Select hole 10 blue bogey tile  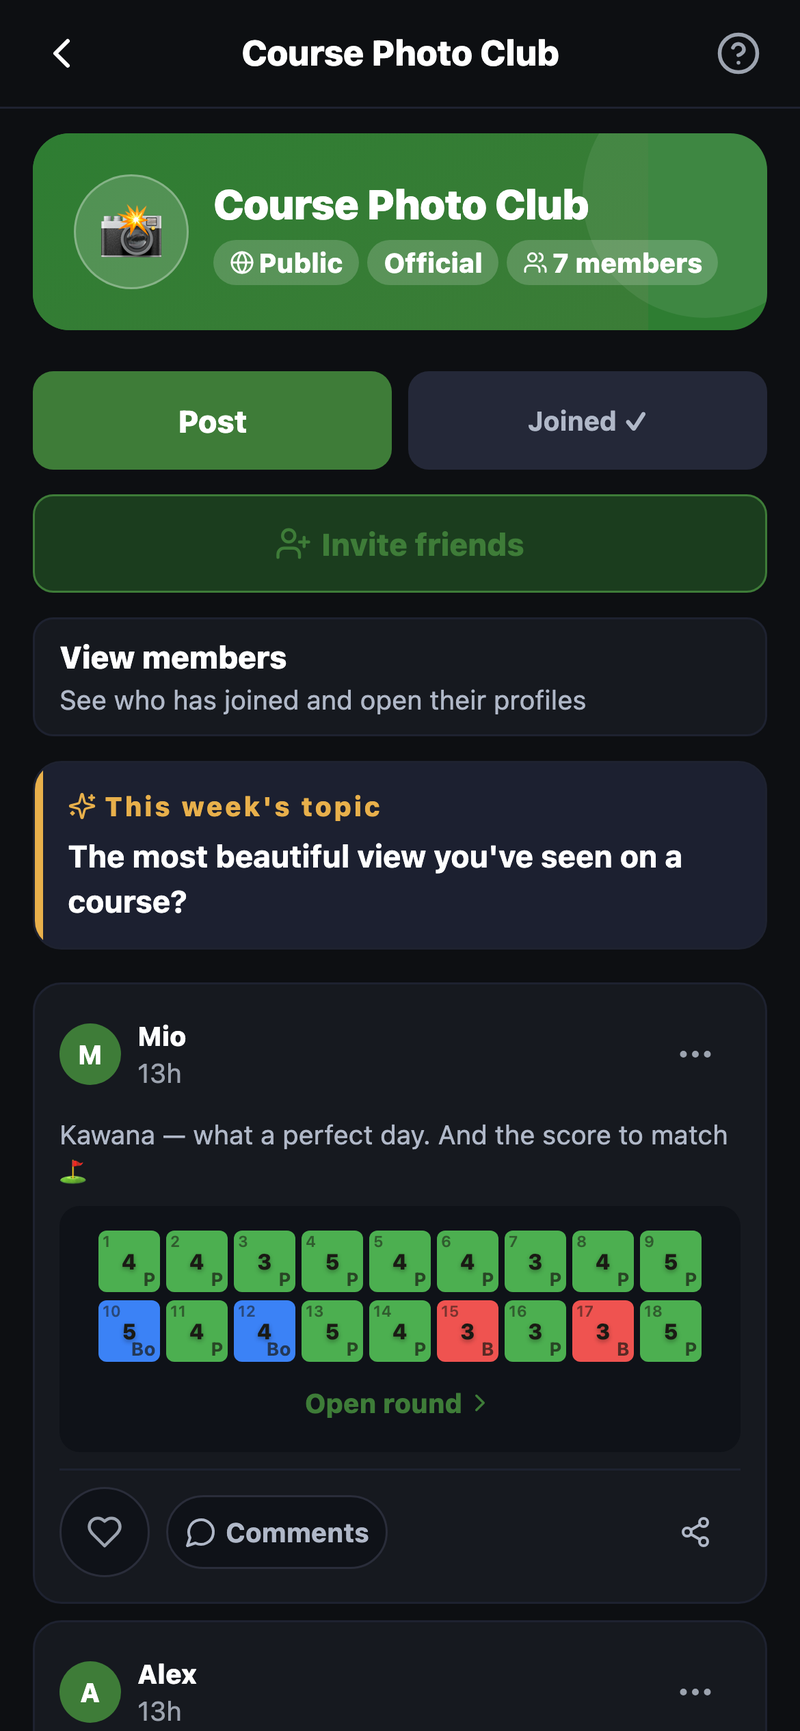129,1331
